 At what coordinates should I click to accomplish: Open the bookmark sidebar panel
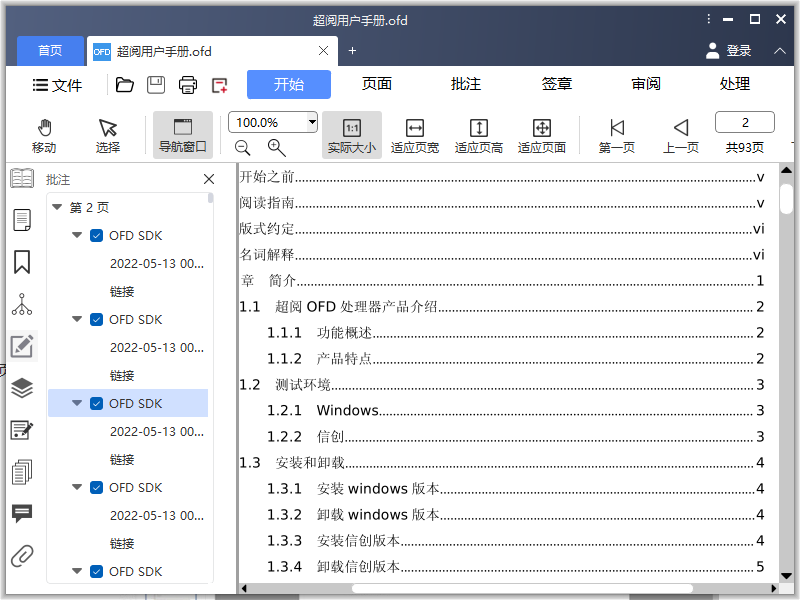tap(22, 262)
